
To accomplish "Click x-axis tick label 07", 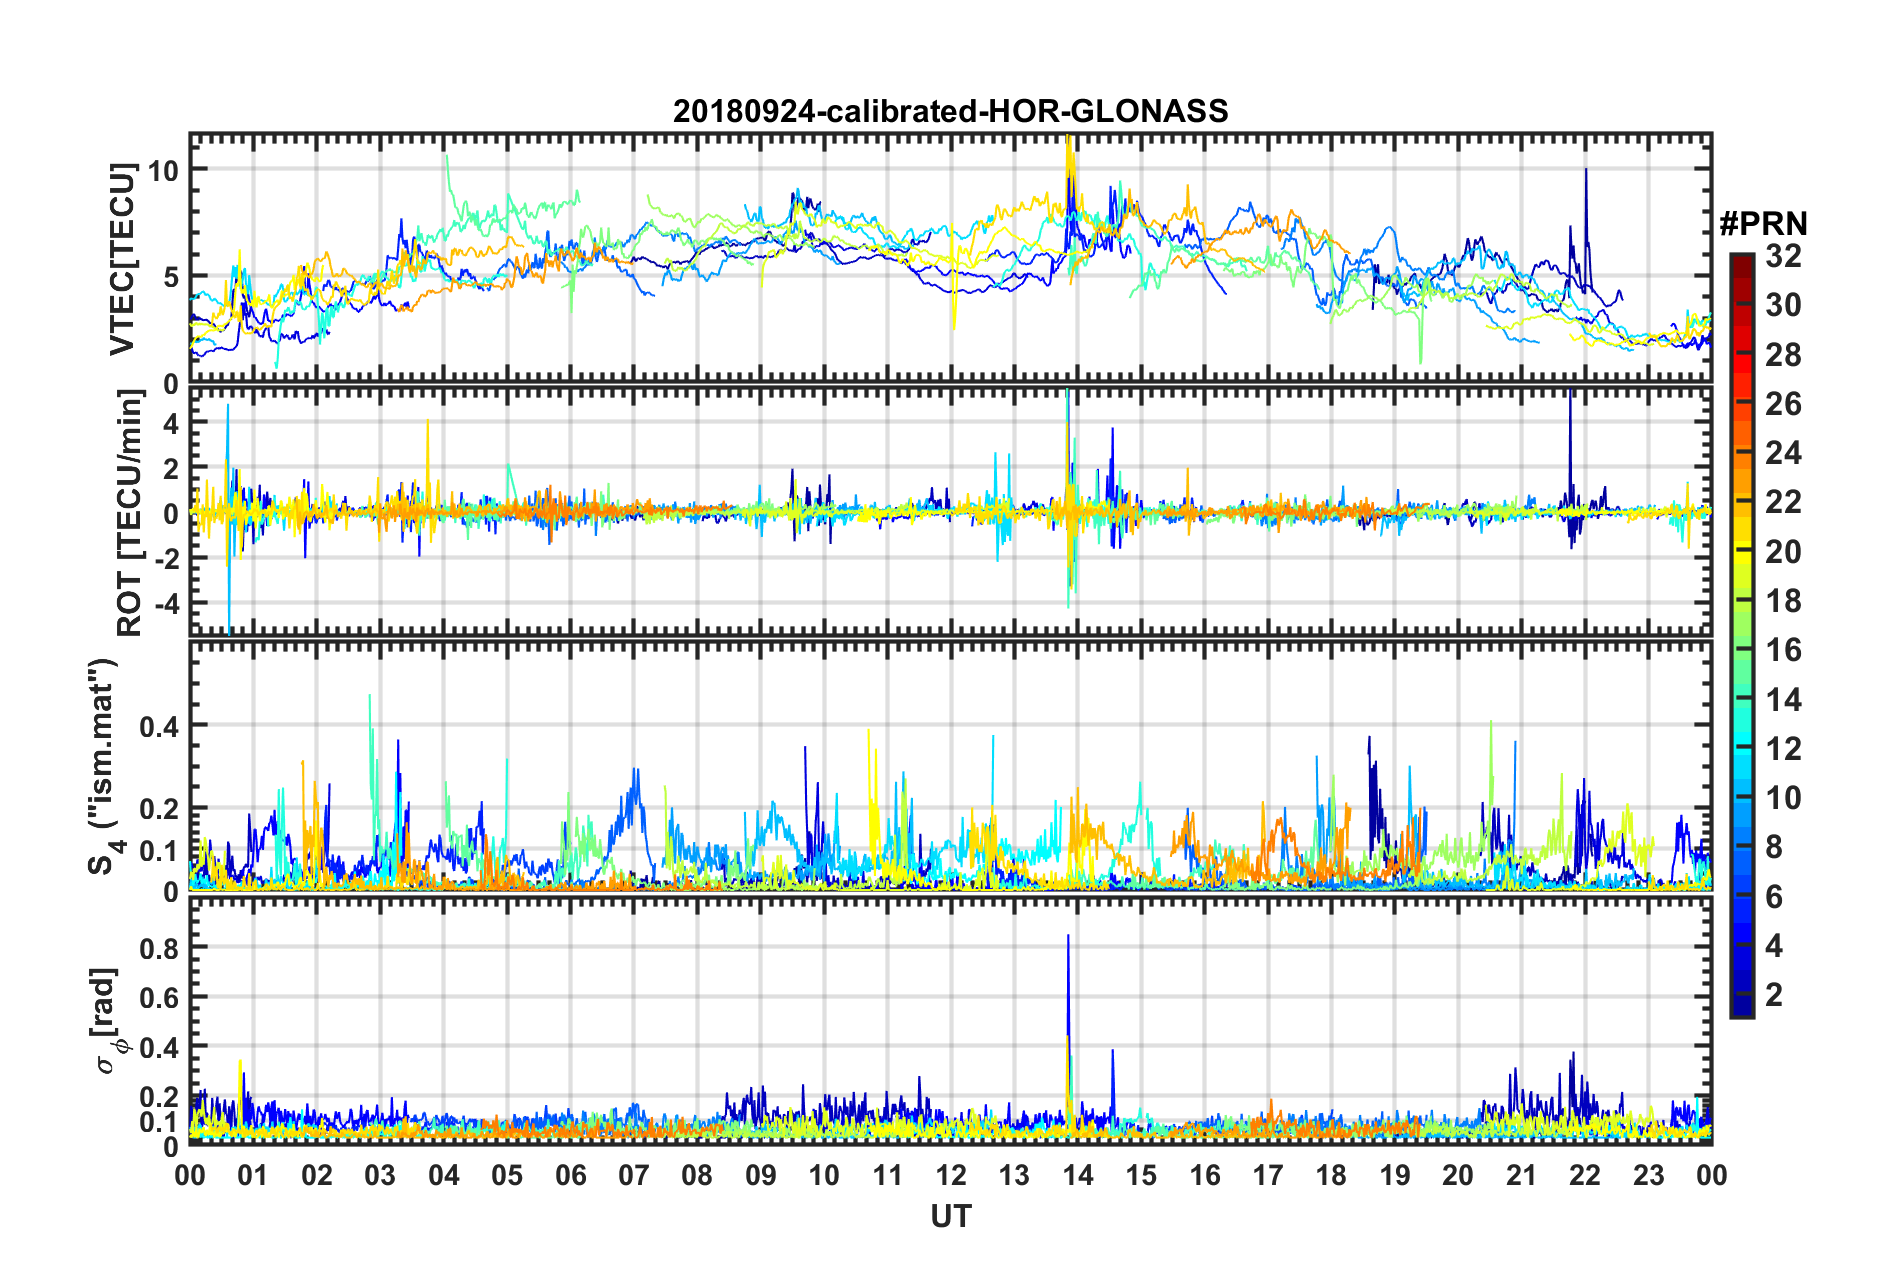I will [633, 1175].
